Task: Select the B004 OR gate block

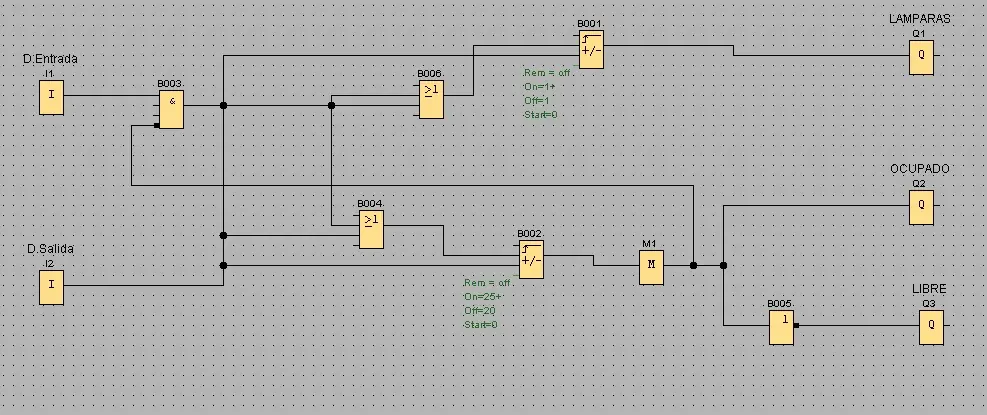Action: (371, 229)
